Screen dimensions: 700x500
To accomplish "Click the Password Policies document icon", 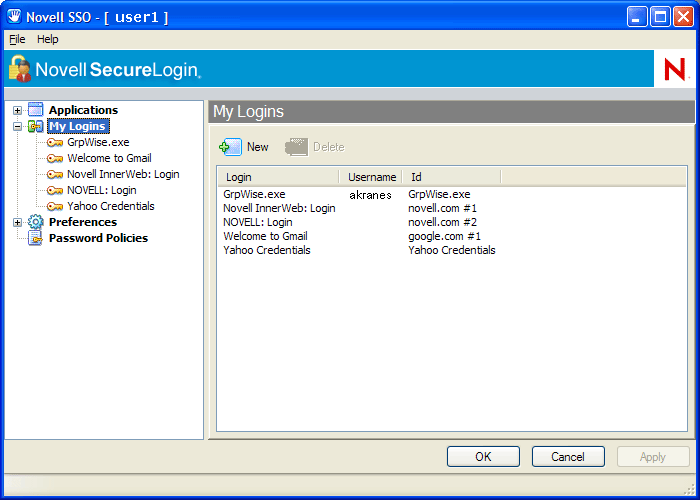I will coord(36,238).
